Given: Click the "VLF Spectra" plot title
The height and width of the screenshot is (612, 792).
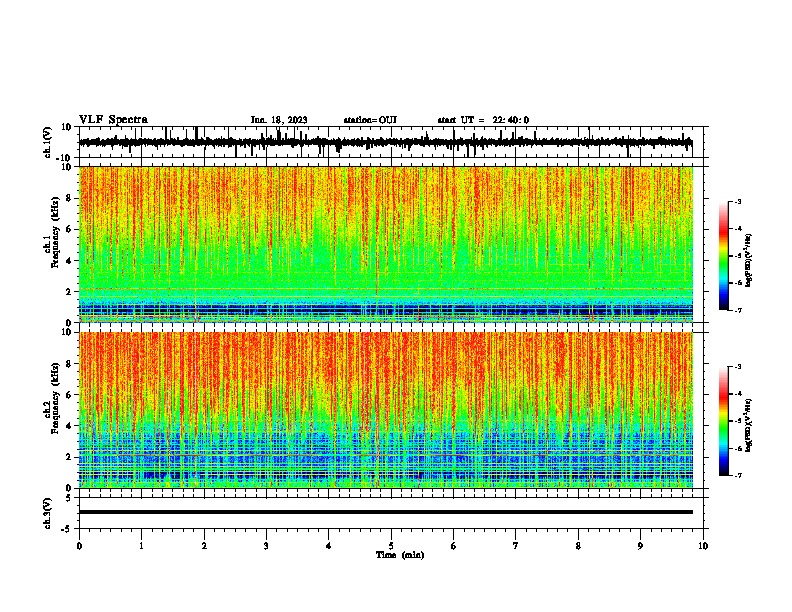Looking at the screenshot, I should [113, 120].
